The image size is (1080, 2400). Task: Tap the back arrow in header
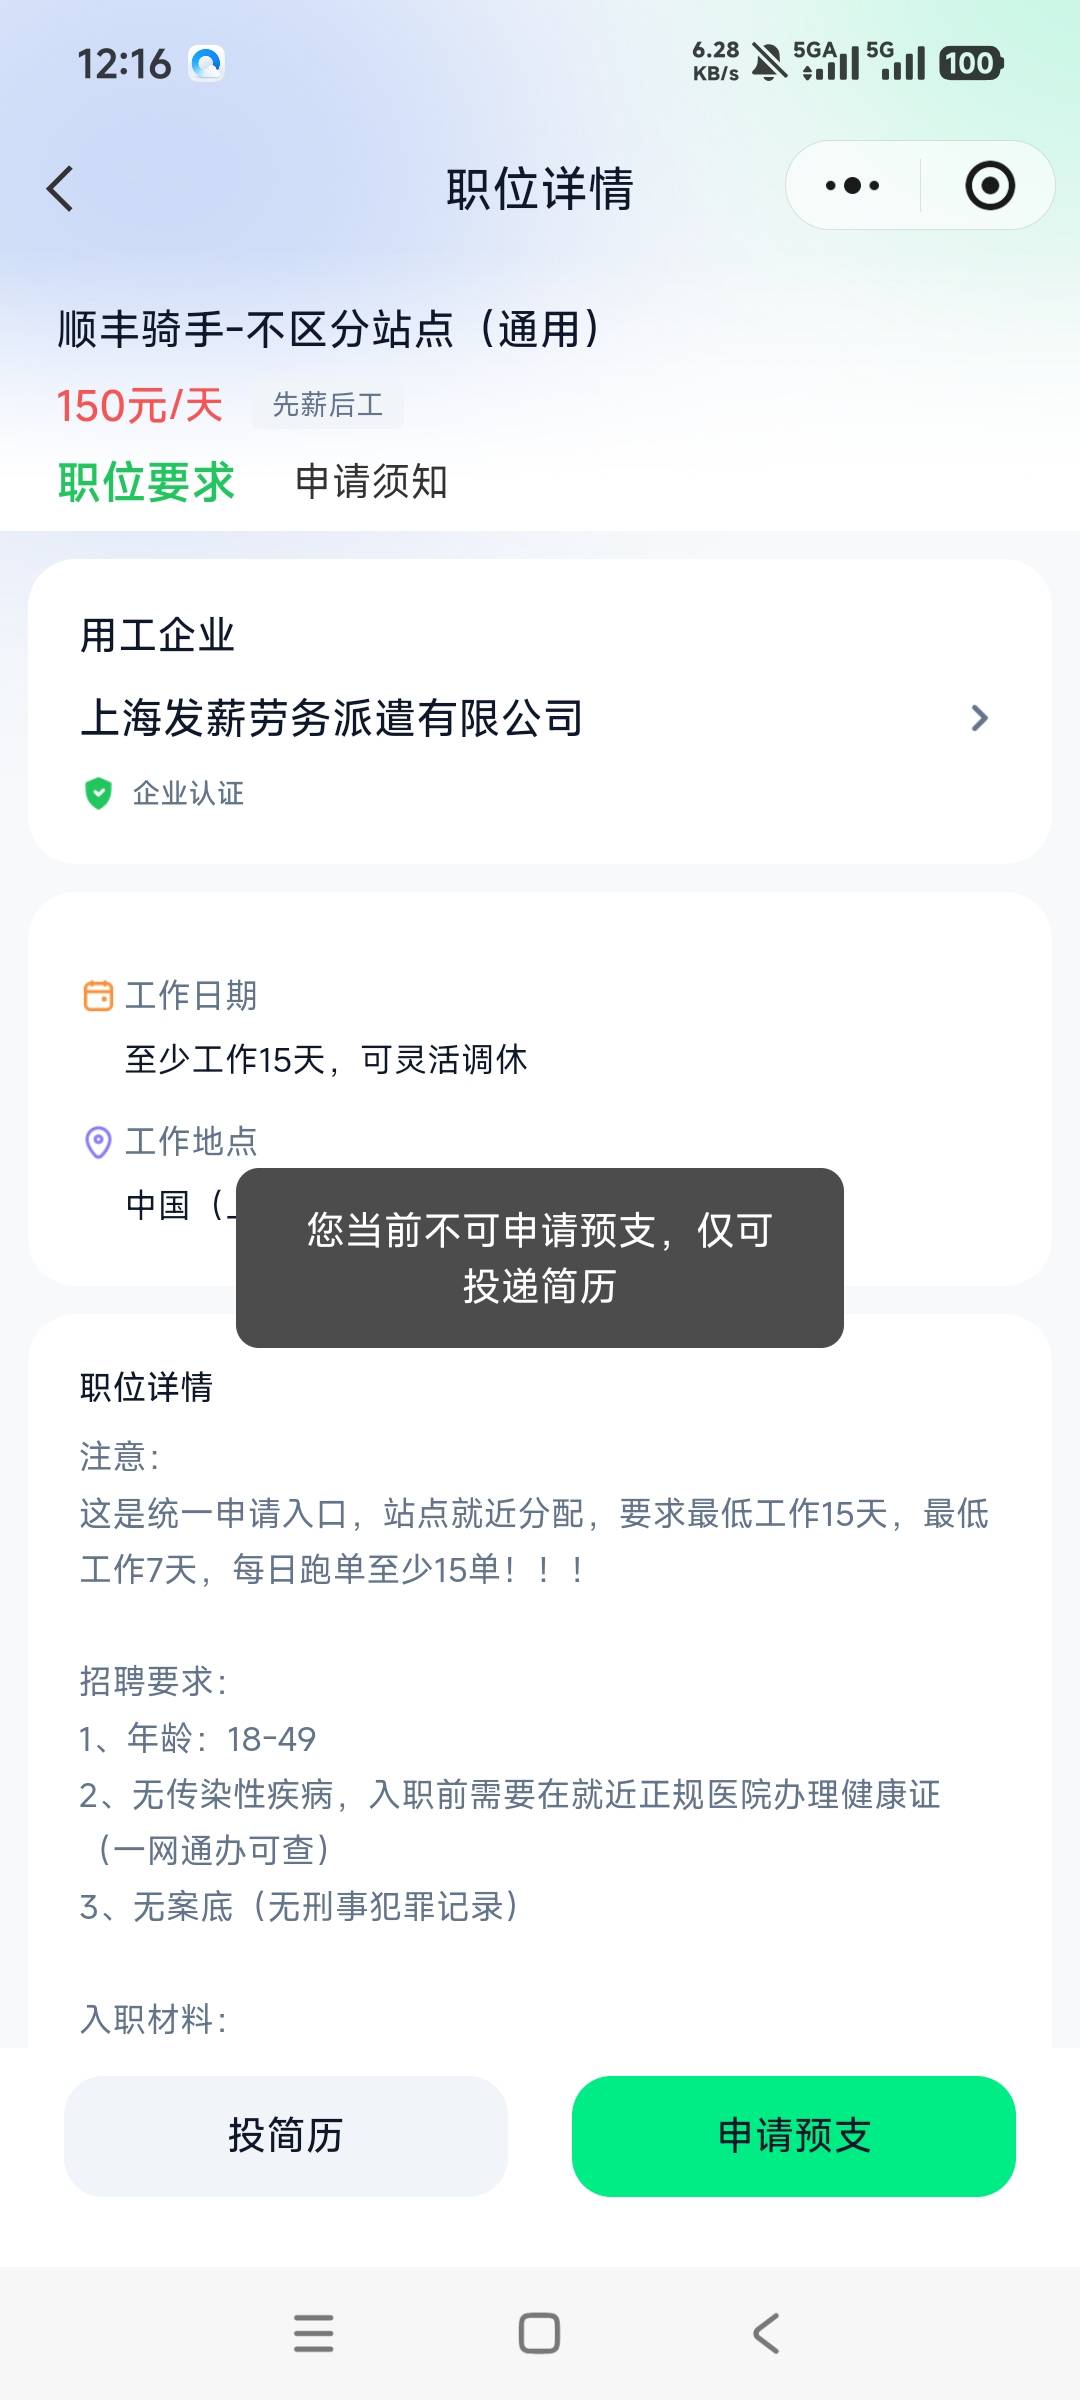coord(61,188)
